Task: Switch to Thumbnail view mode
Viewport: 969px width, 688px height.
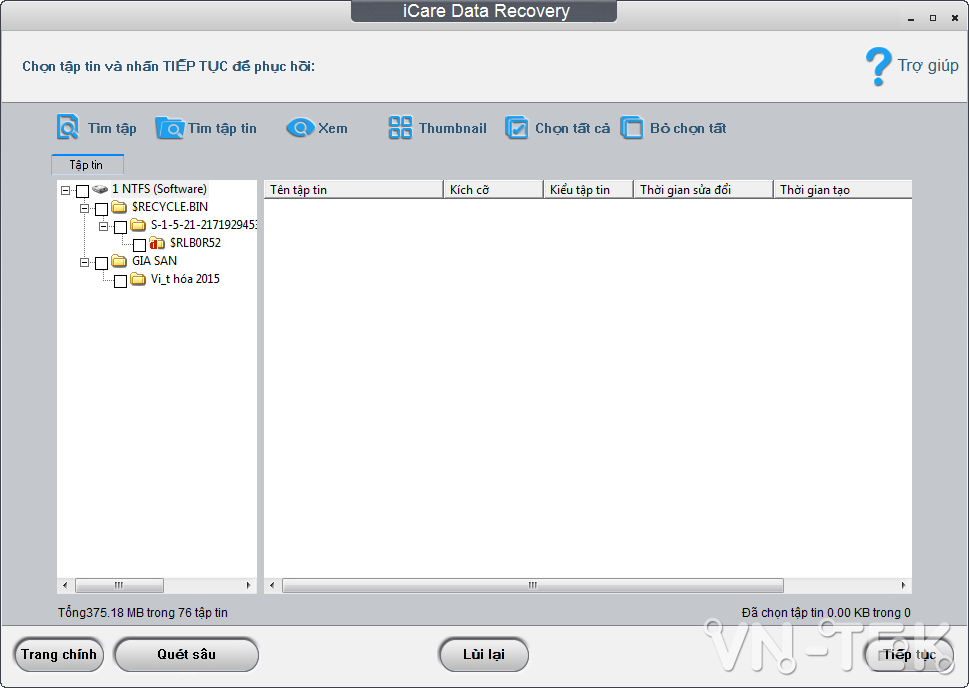Action: [x=400, y=127]
